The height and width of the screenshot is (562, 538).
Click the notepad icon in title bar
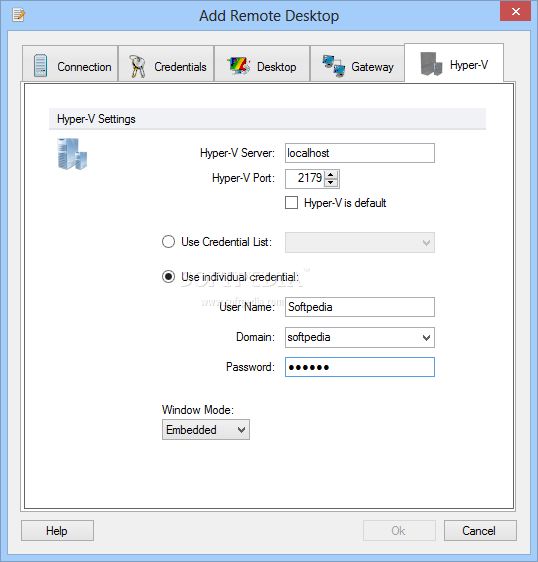tap(19, 15)
